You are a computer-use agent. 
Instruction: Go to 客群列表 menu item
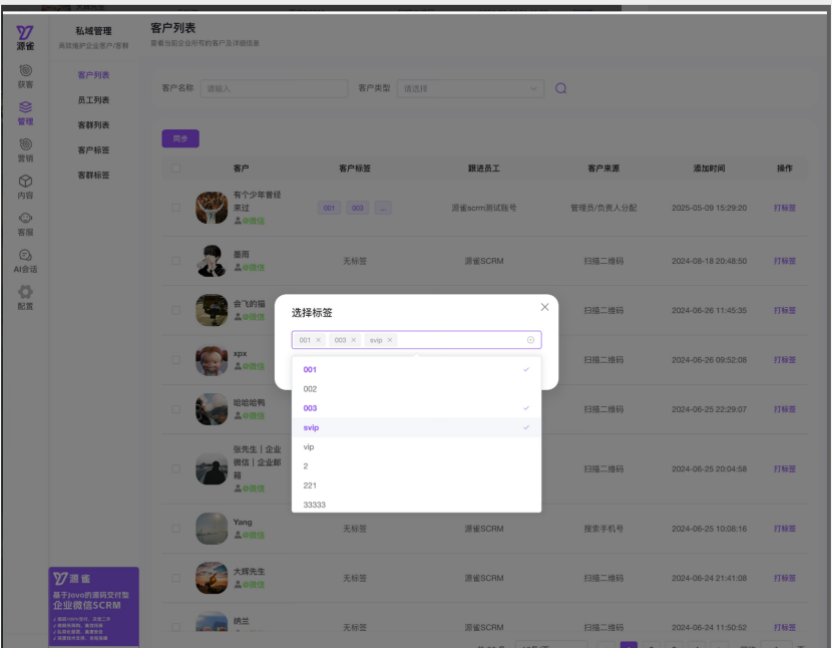(93, 125)
